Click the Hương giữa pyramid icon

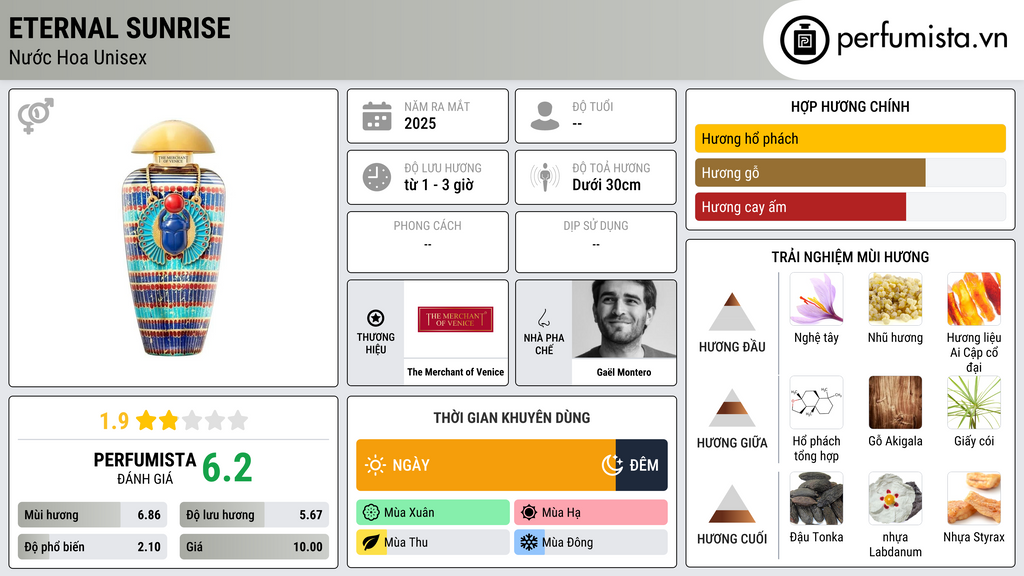coord(732,408)
